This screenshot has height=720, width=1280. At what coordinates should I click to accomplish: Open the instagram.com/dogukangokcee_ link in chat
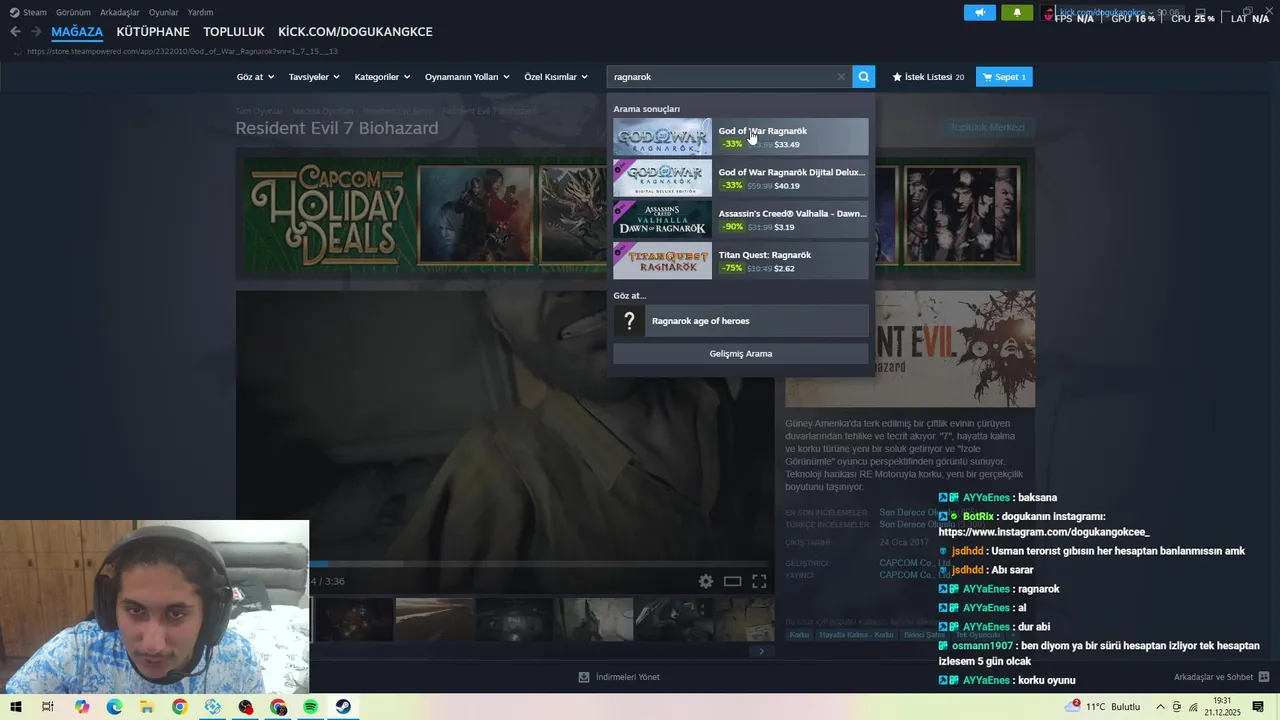[x=1044, y=532]
